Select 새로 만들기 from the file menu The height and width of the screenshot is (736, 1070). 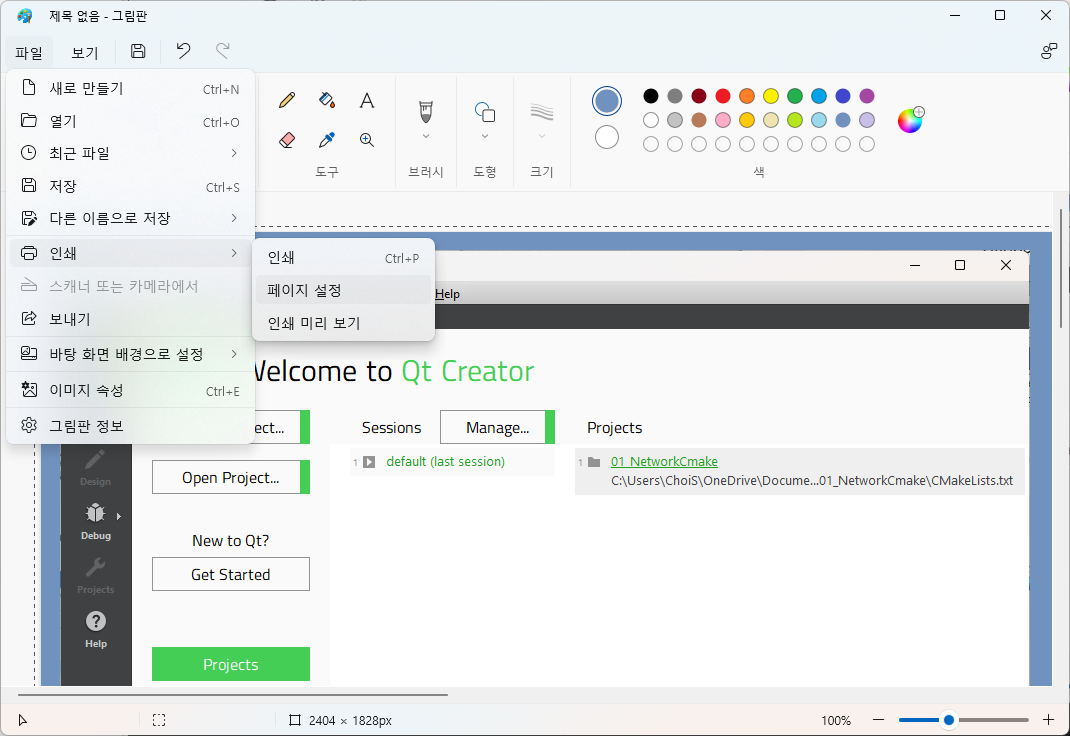coord(130,88)
